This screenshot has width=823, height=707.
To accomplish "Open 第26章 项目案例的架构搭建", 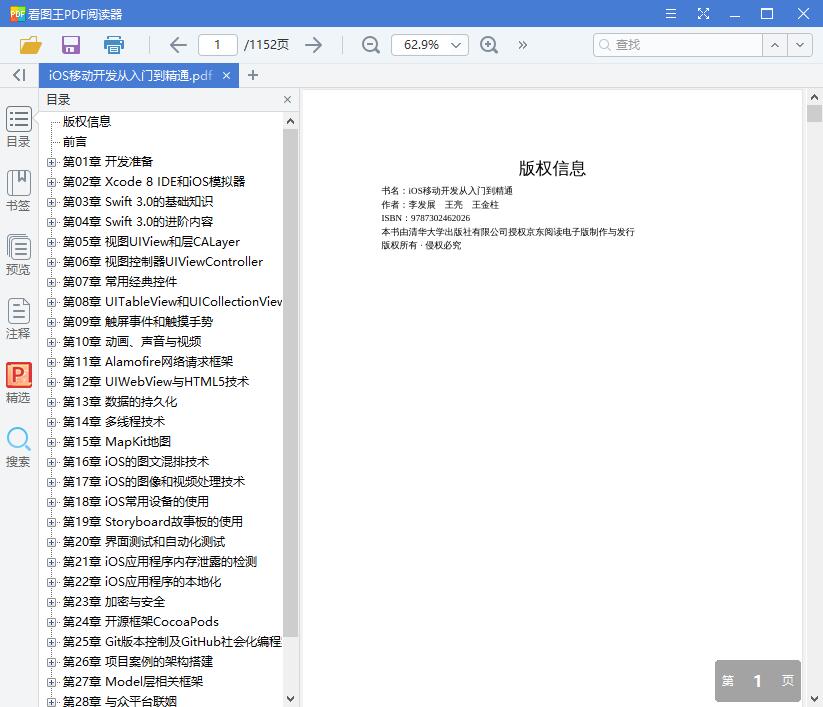I will coord(138,661).
